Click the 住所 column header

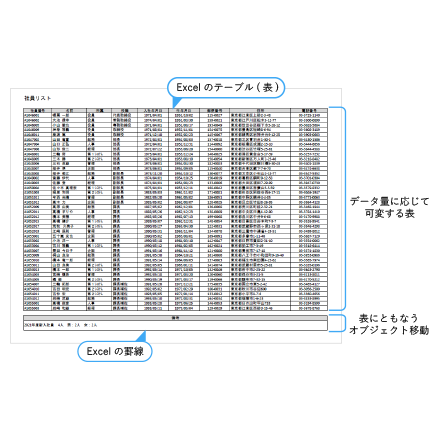(x=260, y=110)
